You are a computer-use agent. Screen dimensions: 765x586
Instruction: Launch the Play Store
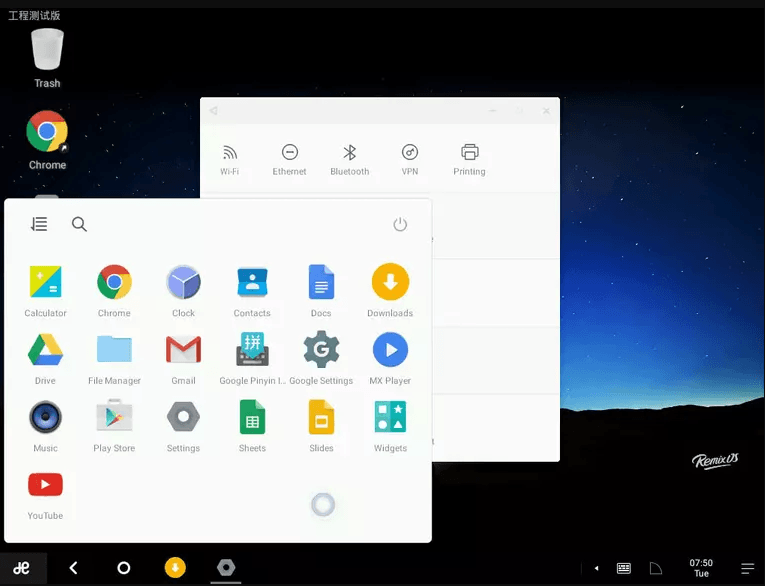114,426
